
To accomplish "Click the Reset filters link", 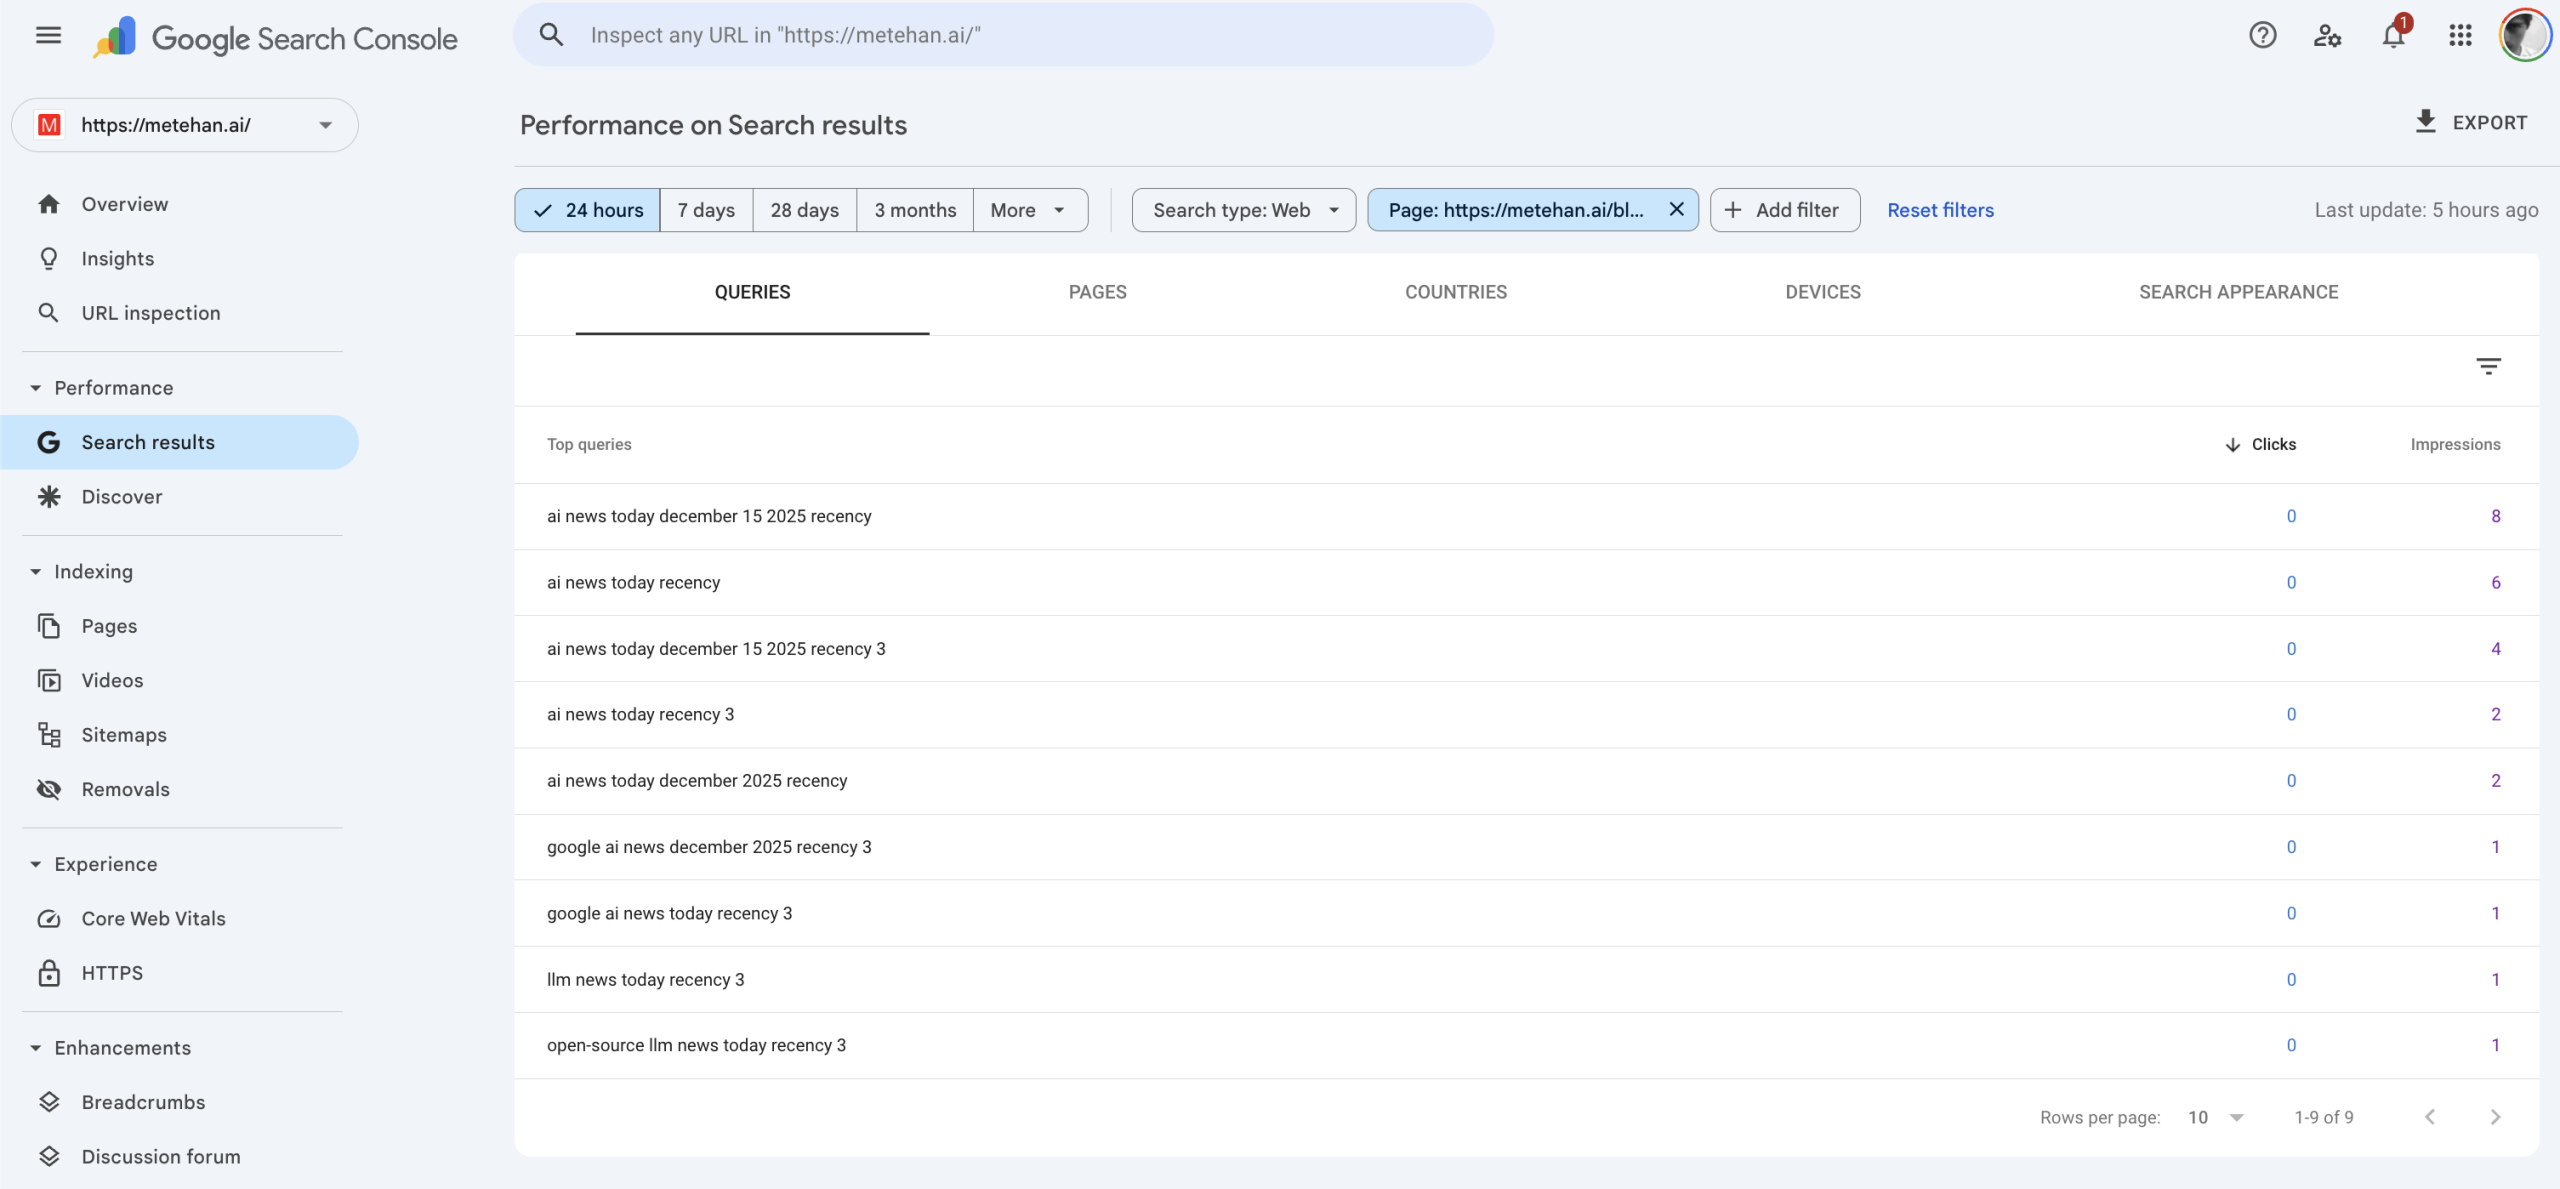I will [x=1940, y=210].
